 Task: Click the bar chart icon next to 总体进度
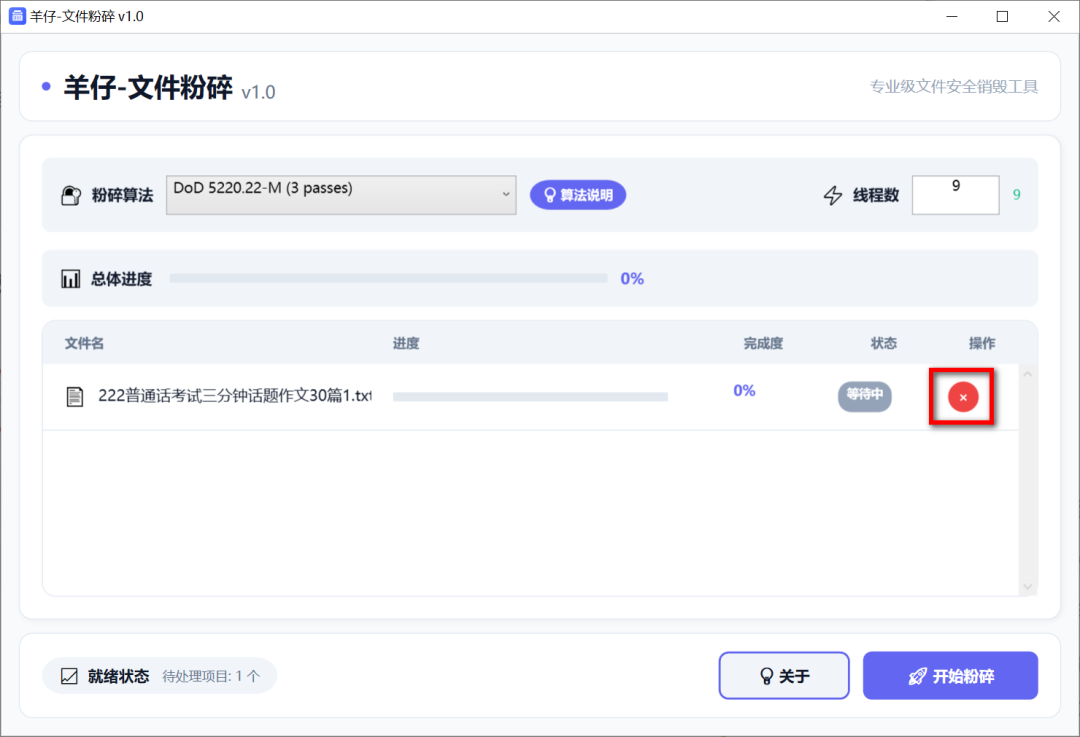(x=71, y=279)
